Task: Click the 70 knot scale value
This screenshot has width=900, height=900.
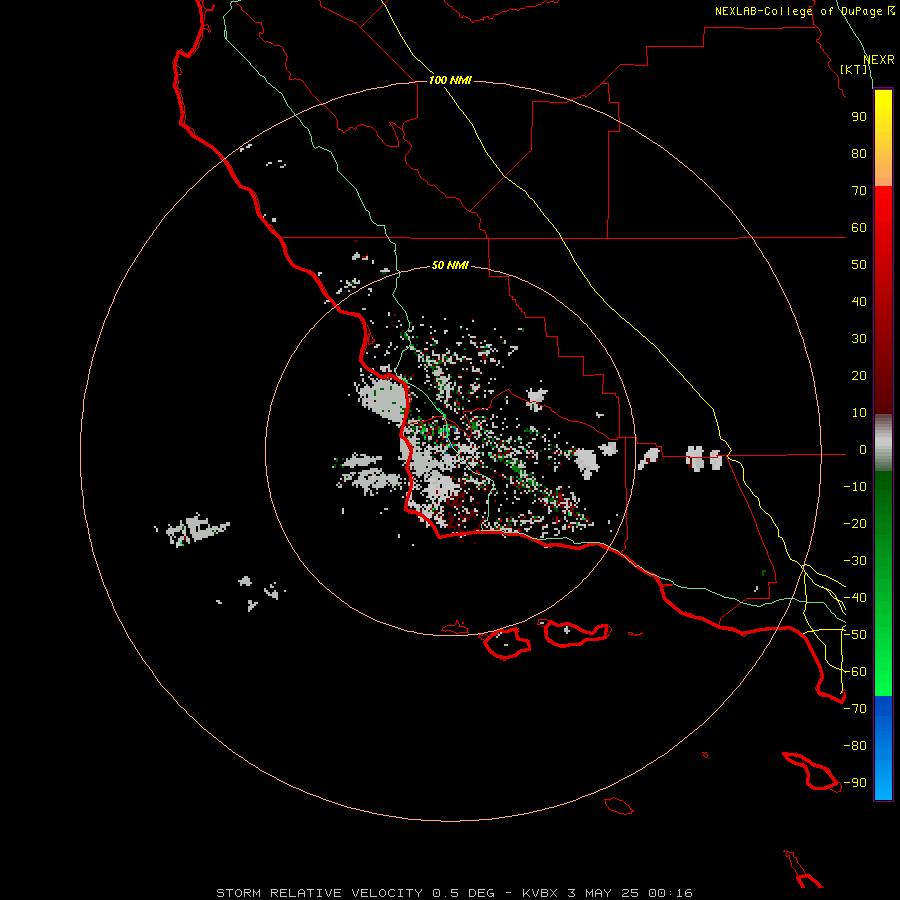Action: point(859,191)
